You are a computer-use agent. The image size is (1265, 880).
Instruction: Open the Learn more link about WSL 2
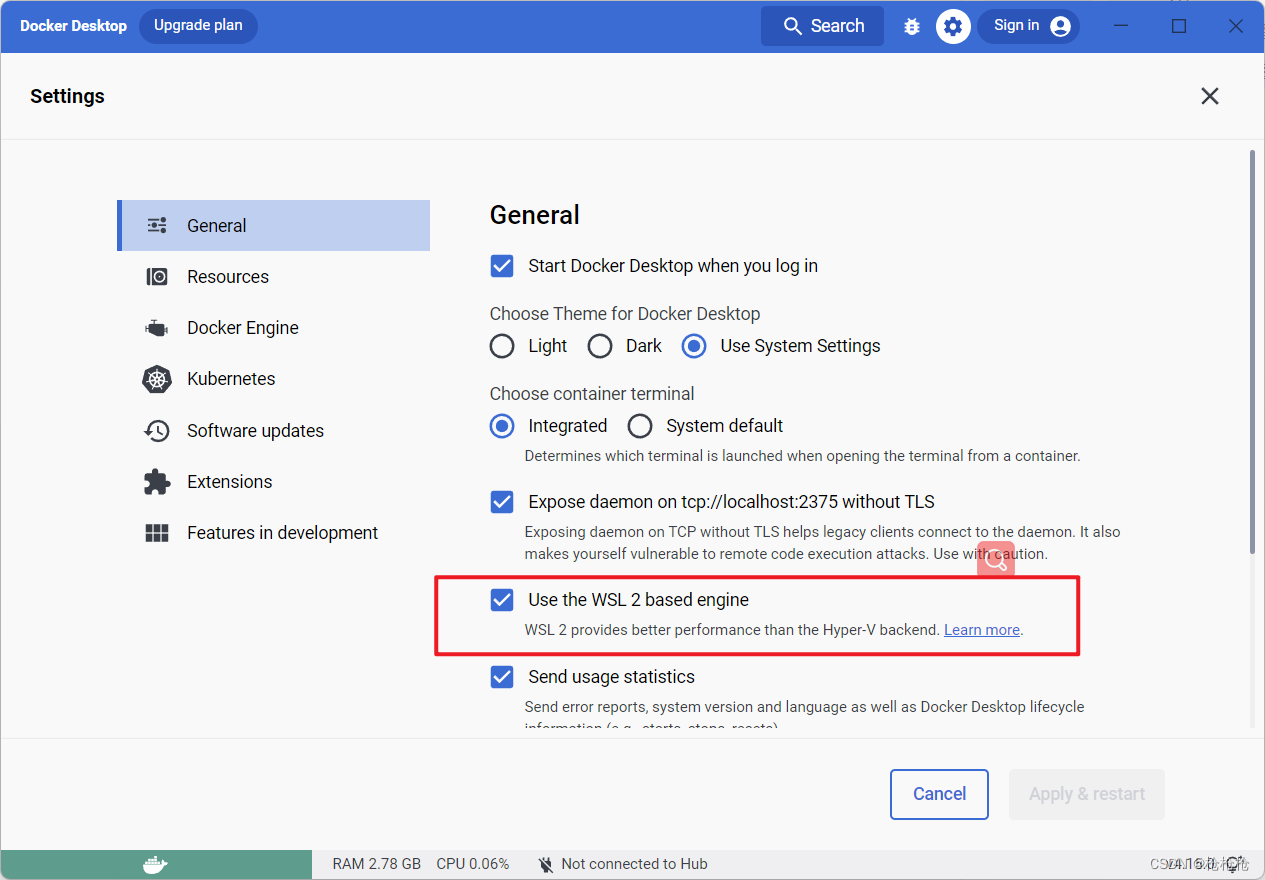pos(981,629)
